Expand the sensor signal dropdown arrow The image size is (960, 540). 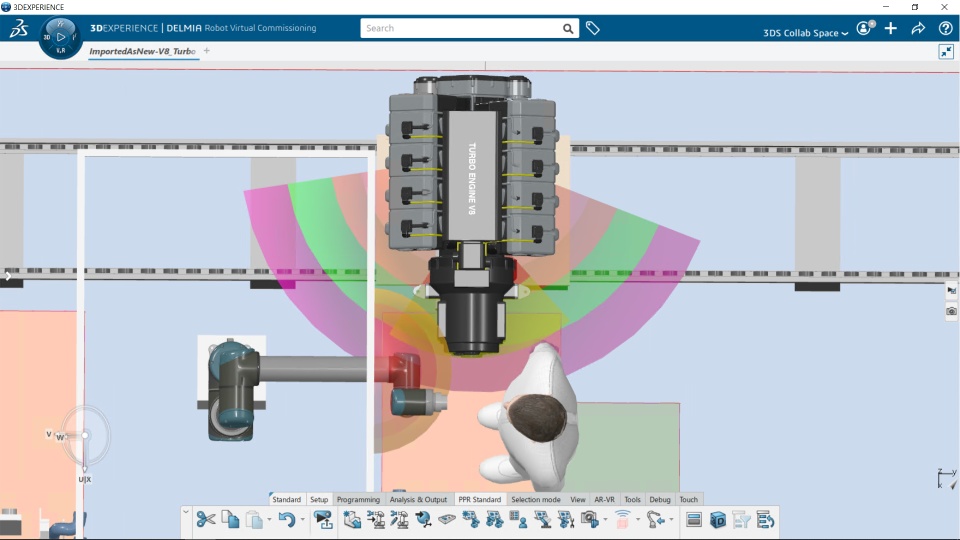[x=638, y=520]
